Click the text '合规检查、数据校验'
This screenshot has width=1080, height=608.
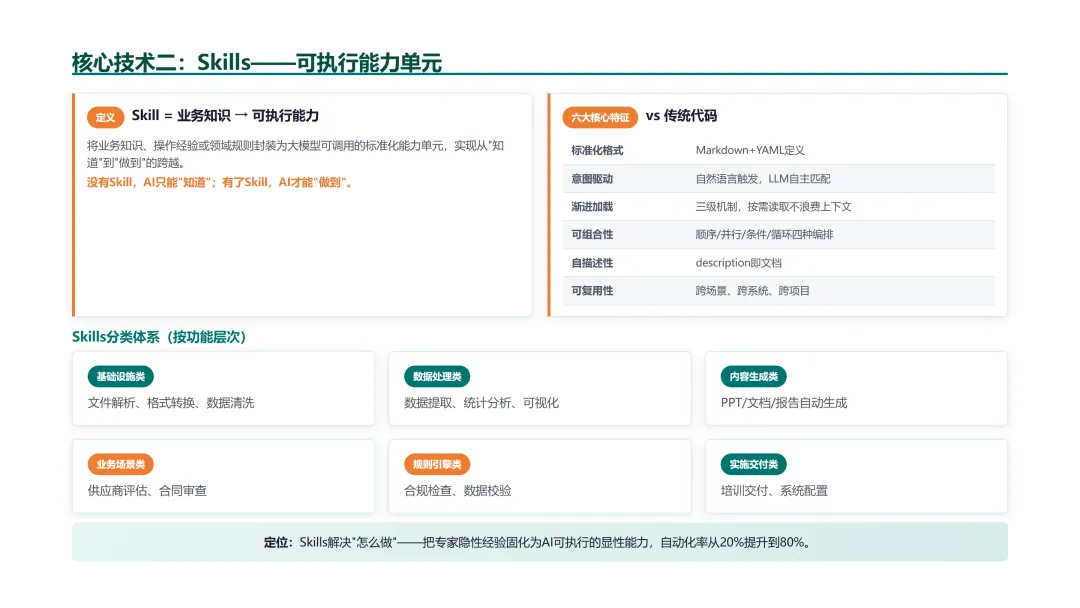point(457,491)
